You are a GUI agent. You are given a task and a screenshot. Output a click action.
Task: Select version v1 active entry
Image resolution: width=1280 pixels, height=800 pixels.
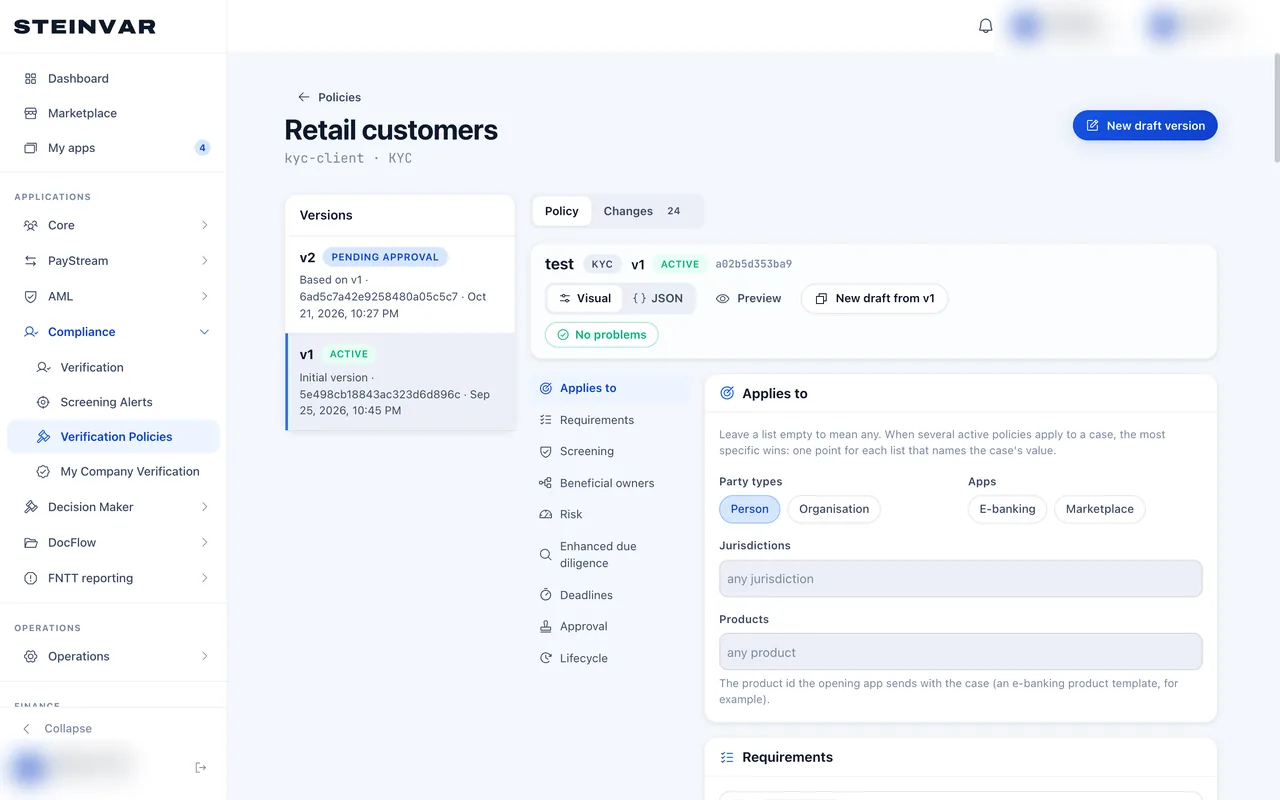(x=400, y=382)
